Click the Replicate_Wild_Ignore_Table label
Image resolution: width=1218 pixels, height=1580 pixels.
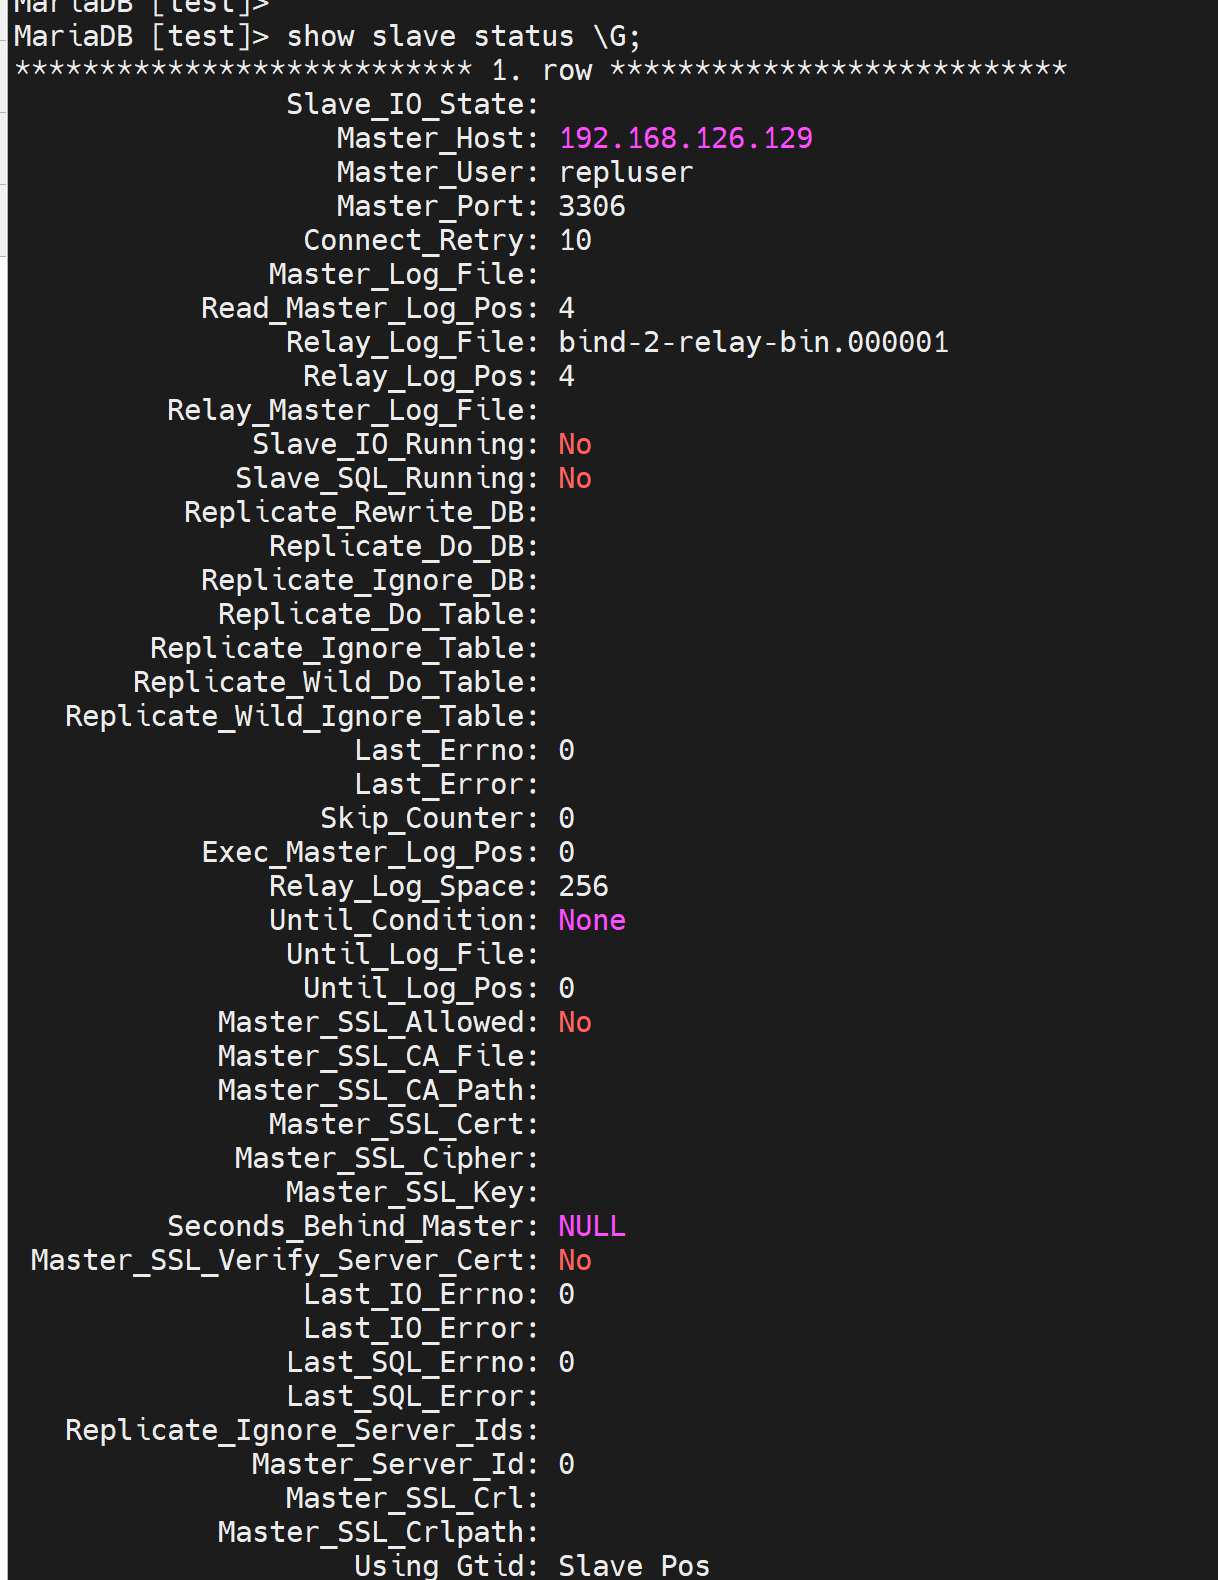[x=301, y=716]
